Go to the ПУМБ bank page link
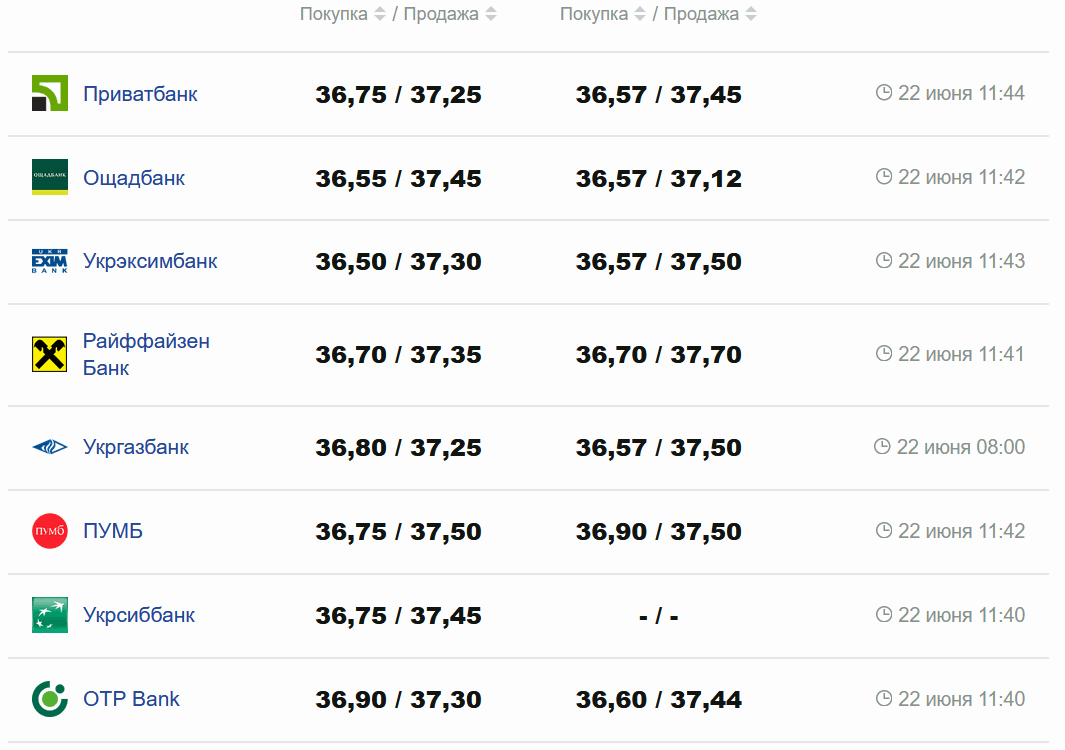This screenshot has height=750, width=1065. click(113, 531)
